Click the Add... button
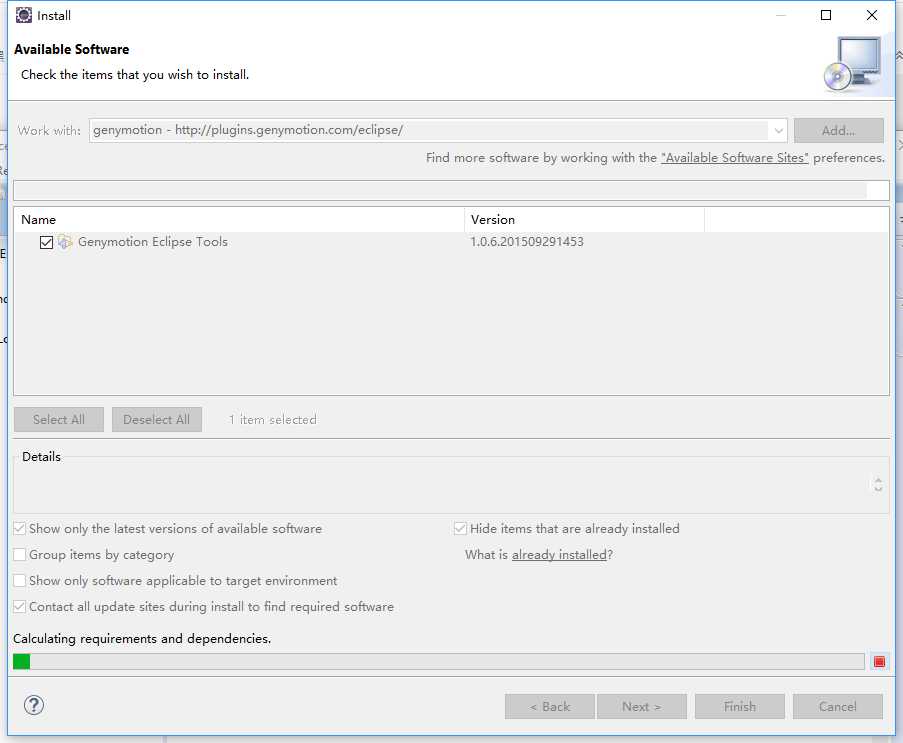This screenshot has width=903, height=743. point(838,131)
